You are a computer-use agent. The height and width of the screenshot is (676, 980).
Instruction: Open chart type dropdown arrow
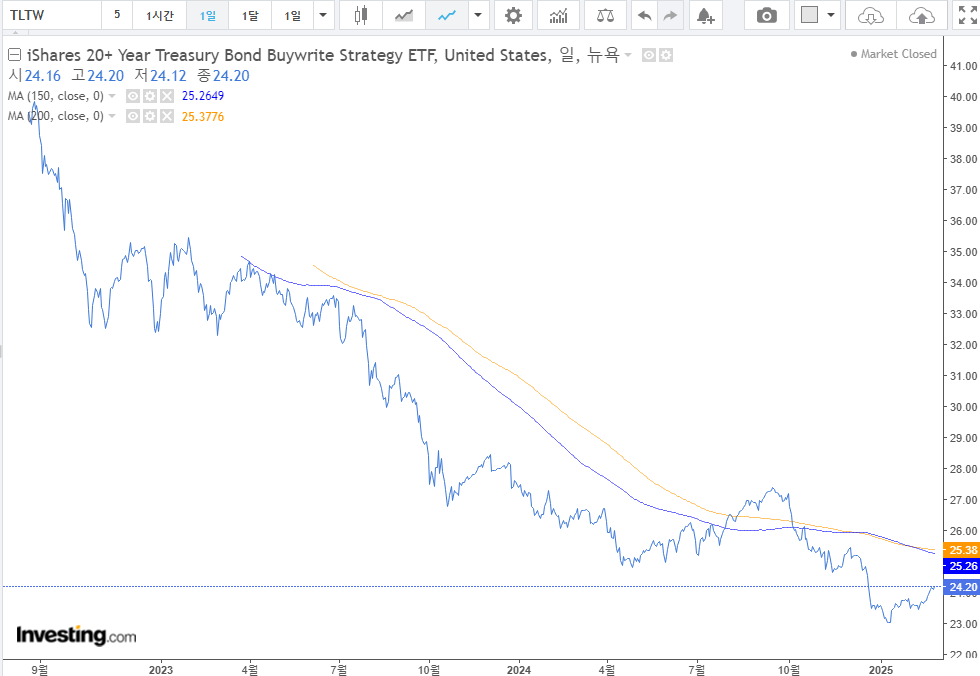[x=478, y=15]
